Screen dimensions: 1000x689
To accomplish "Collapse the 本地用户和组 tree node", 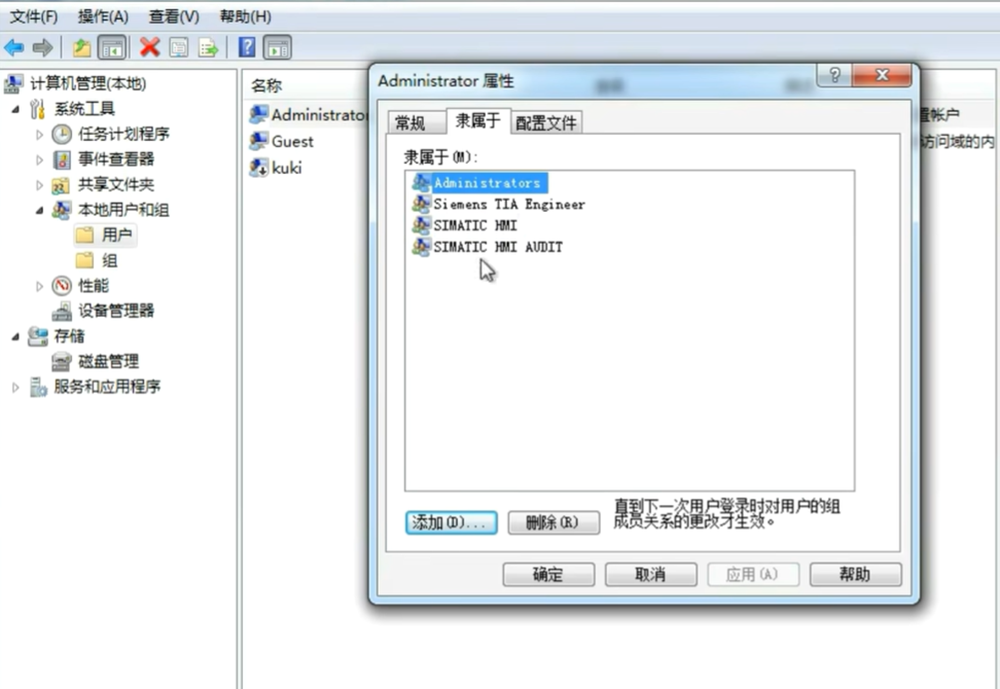I will 40,210.
